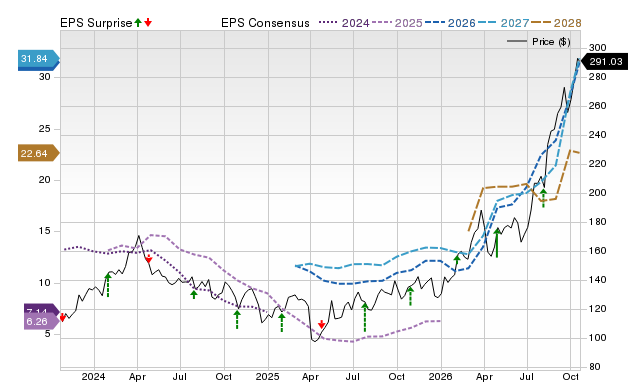Click the green beat arrow after October 2025
Image resolution: width=640 pixels, height=382 pixels.
coord(411,296)
